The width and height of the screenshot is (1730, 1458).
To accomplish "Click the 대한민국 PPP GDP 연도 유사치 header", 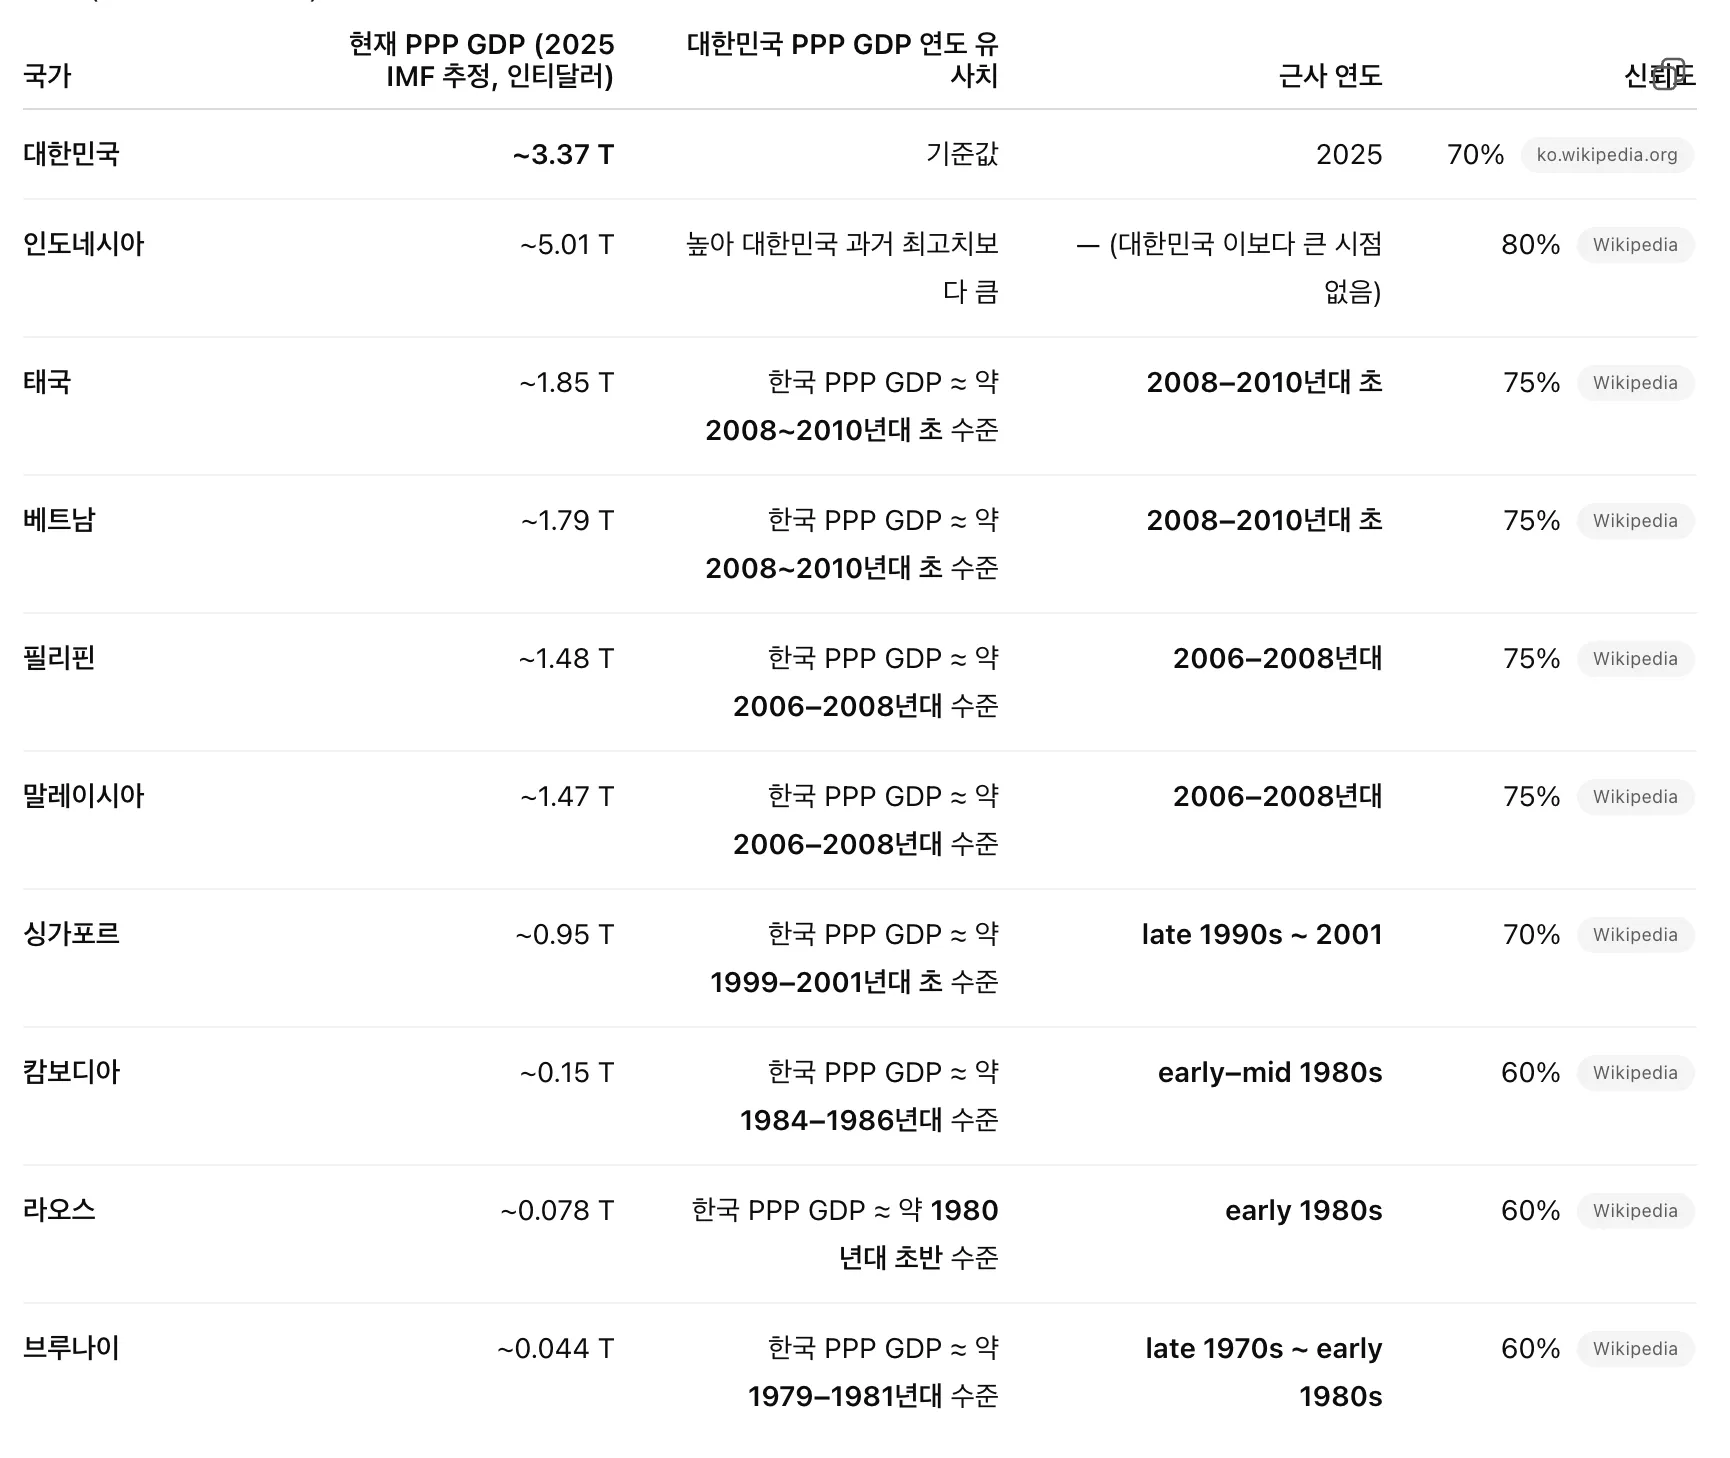I will click(x=842, y=60).
